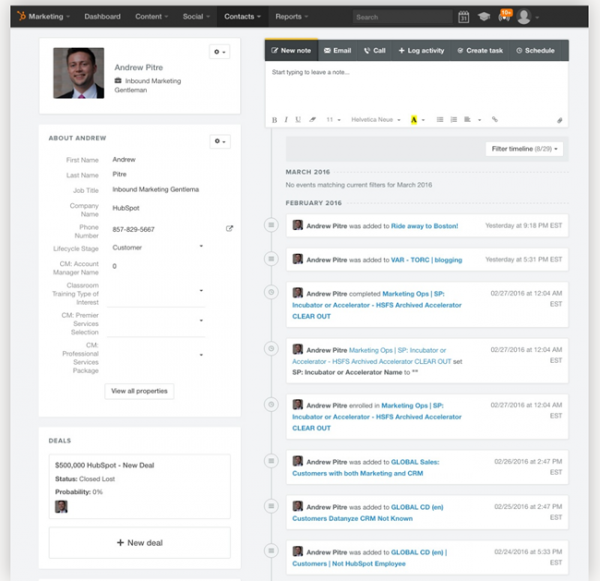Screen dimensions: 600x581
Task: Open Ride away to Boston! link
Action: (x=424, y=226)
